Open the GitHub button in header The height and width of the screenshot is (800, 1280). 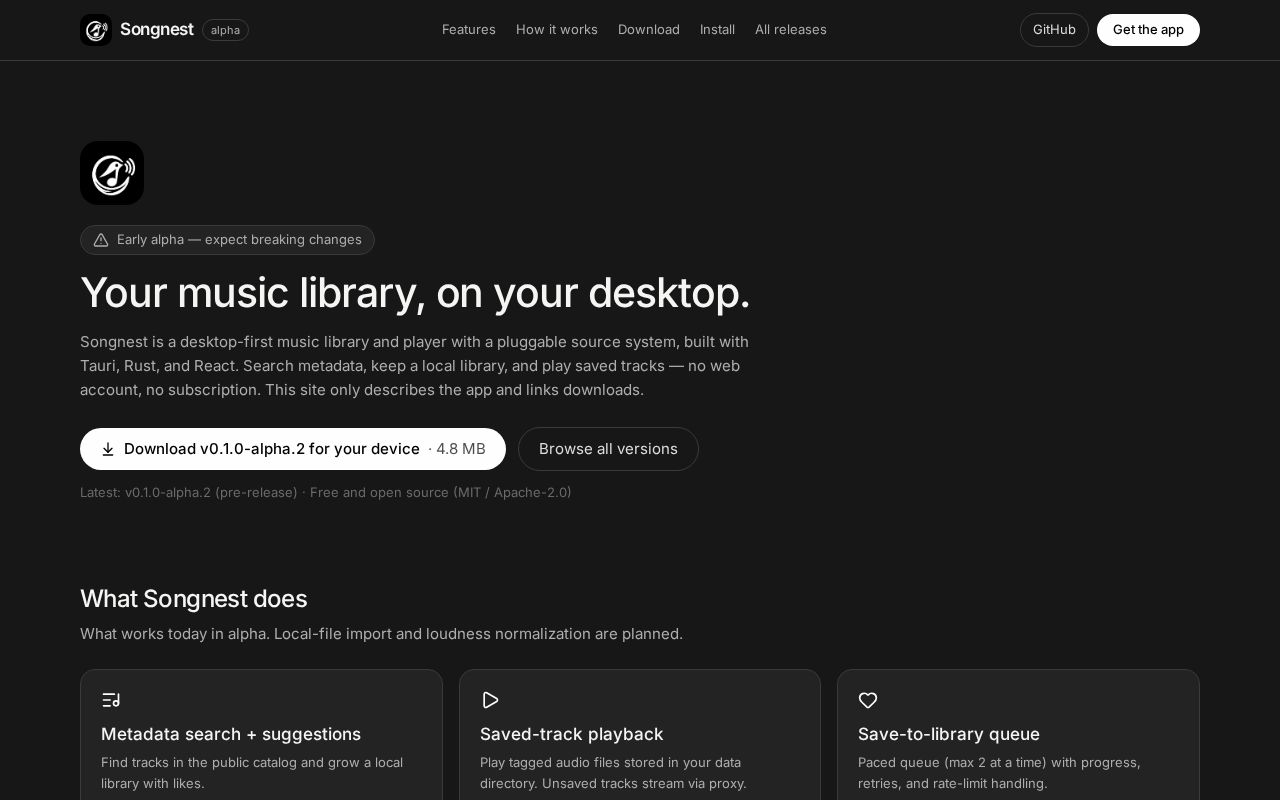(x=1054, y=30)
